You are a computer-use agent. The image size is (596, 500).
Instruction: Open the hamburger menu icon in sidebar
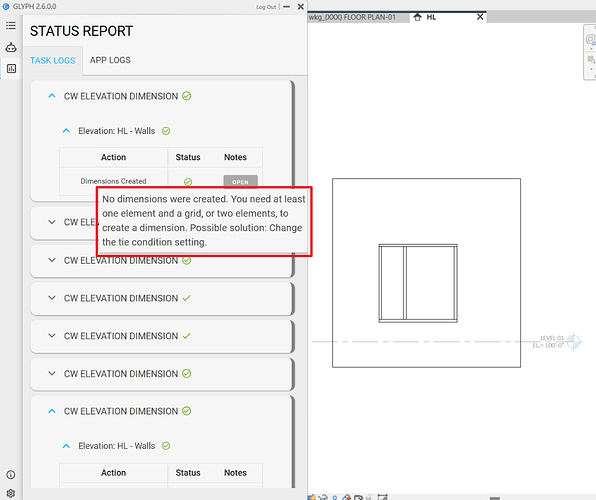pyautogui.click(x=11, y=25)
